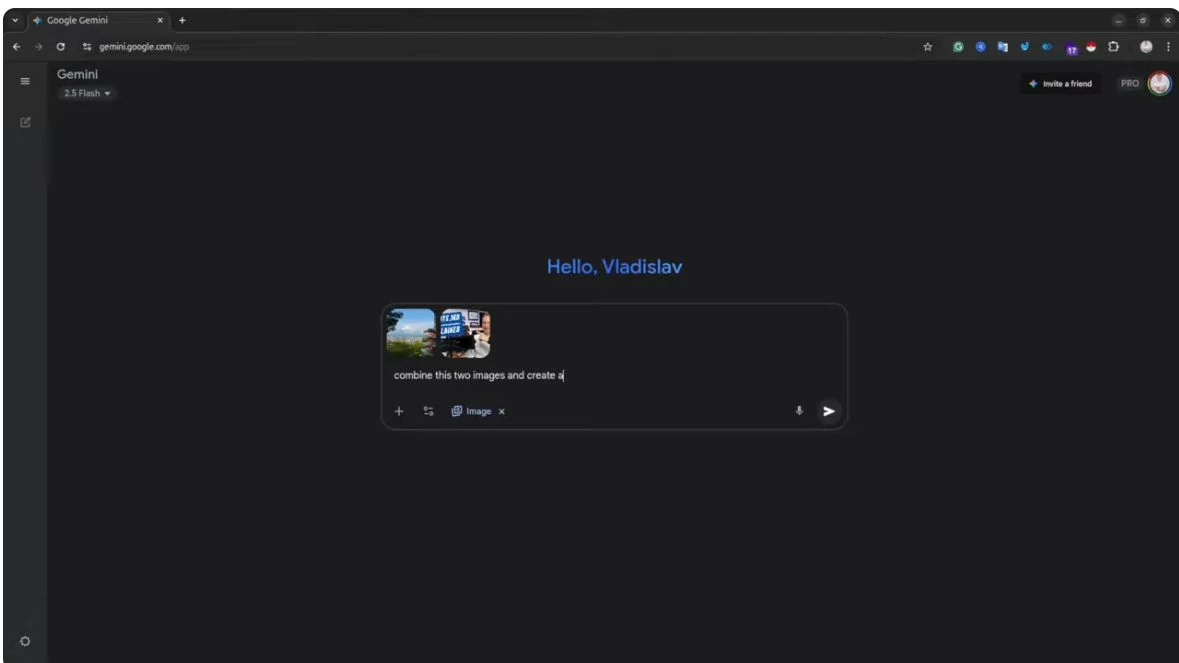This screenshot has height=663, width=1179.
Task: Reload the Gemini page
Action: click(x=61, y=47)
